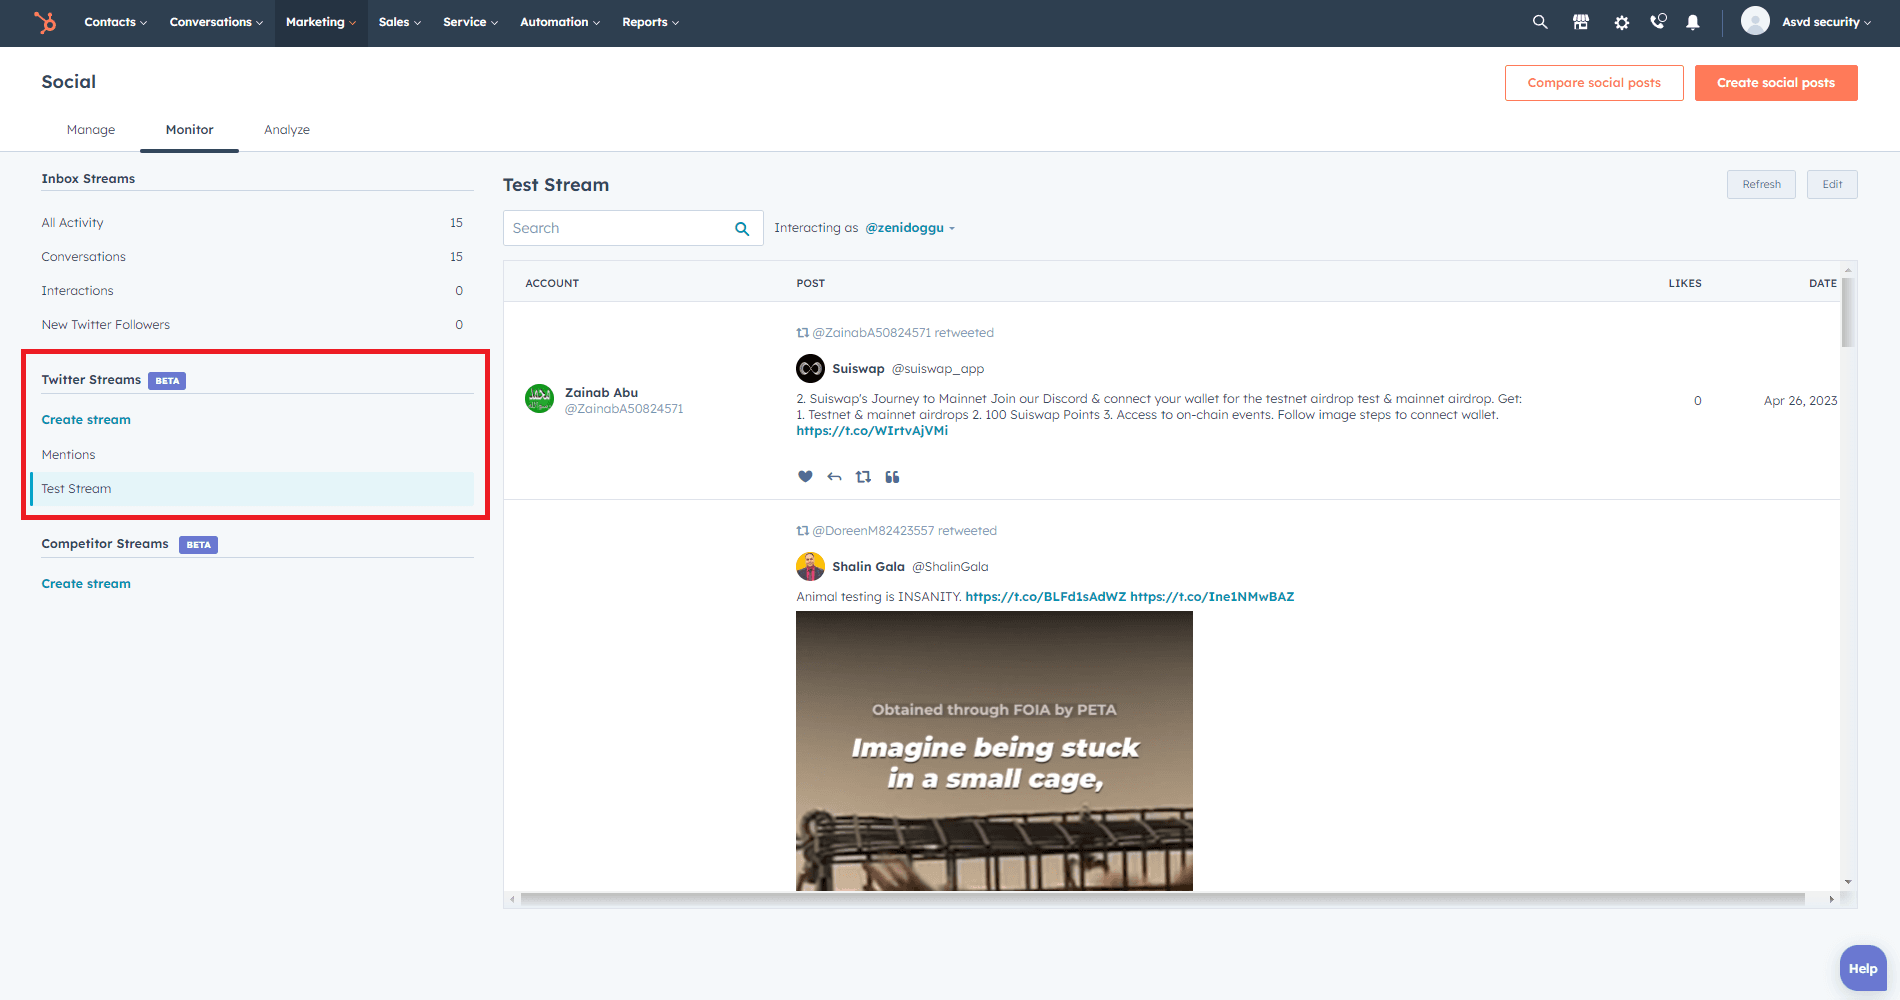The height and width of the screenshot is (1000, 1900).
Task: Expand the Service menu
Action: pos(470,22)
